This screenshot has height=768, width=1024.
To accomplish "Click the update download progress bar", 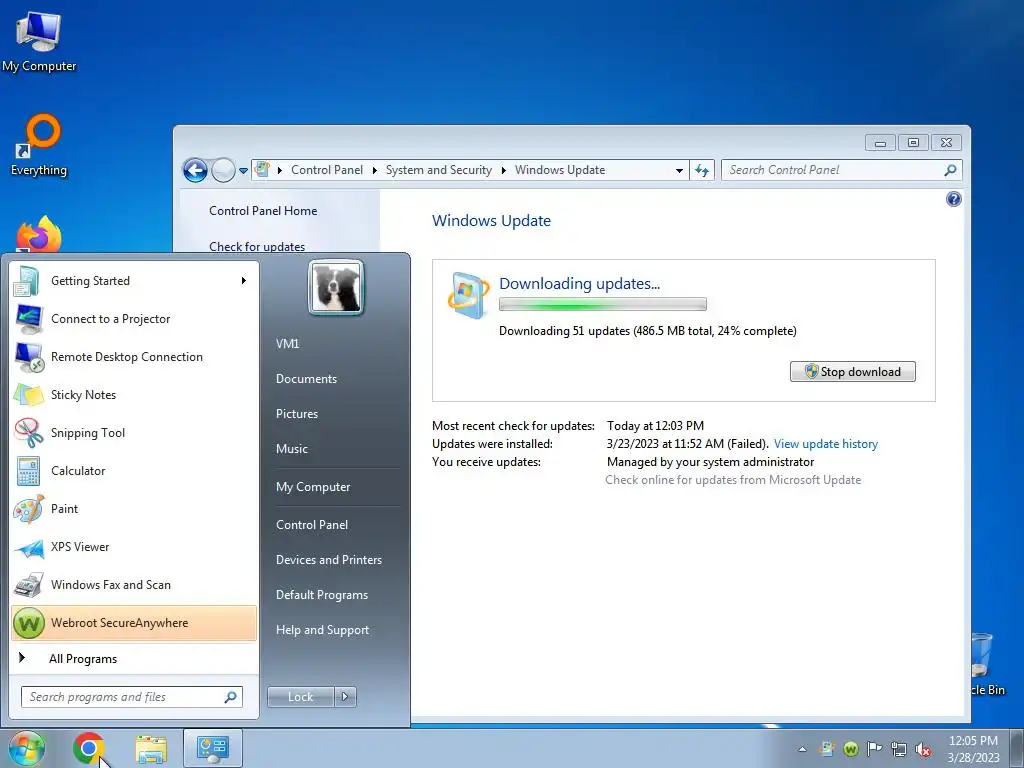I will (x=602, y=304).
